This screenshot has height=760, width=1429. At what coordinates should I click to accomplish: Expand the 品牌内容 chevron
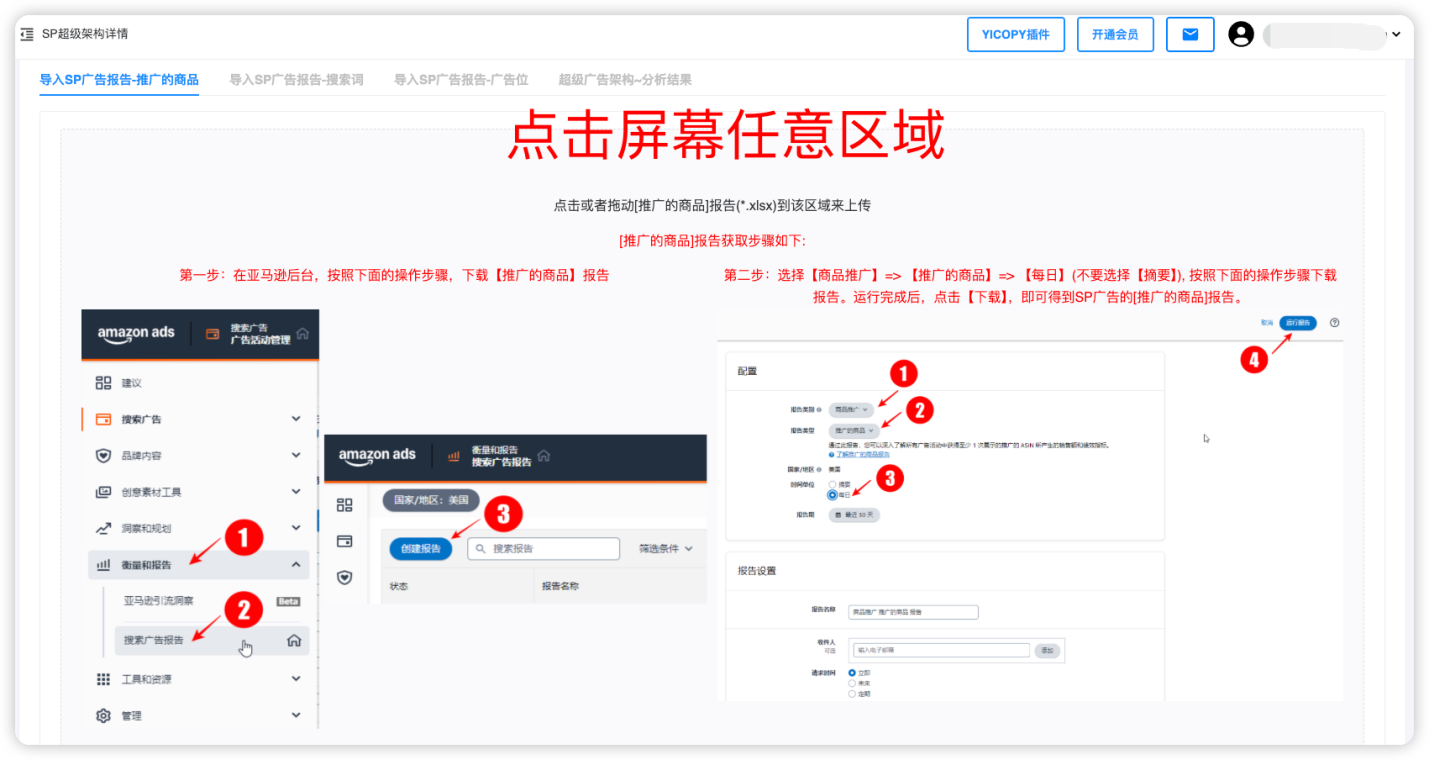296,455
